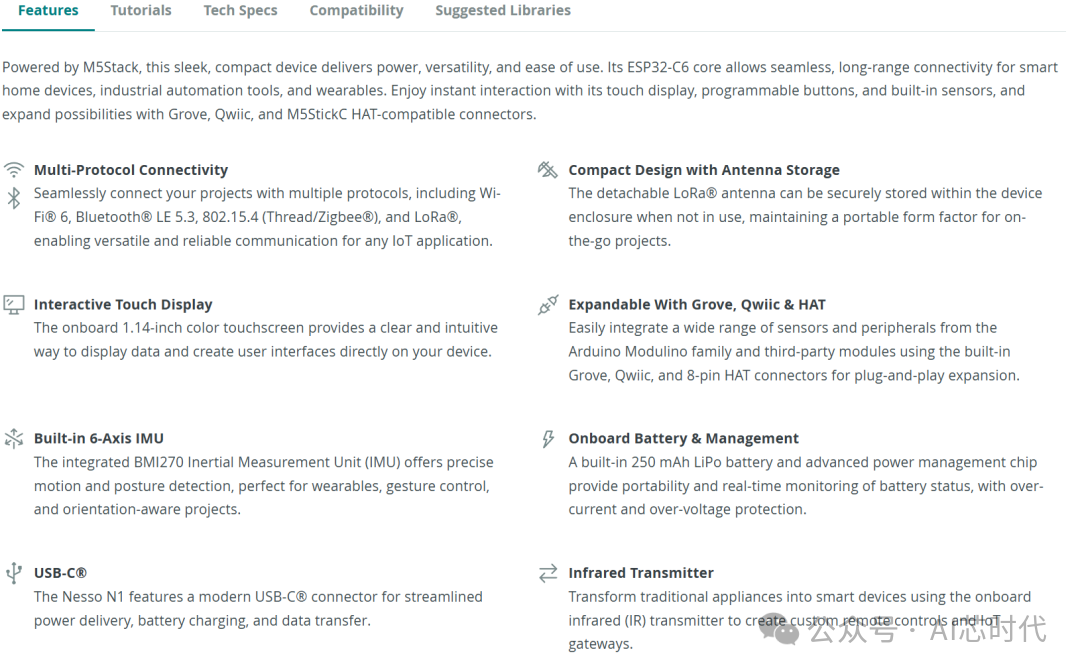This screenshot has width=1080, height=672.
Task: Click the Multi-Protocol Connectivity heading
Action: pyautogui.click(x=131, y=170)
